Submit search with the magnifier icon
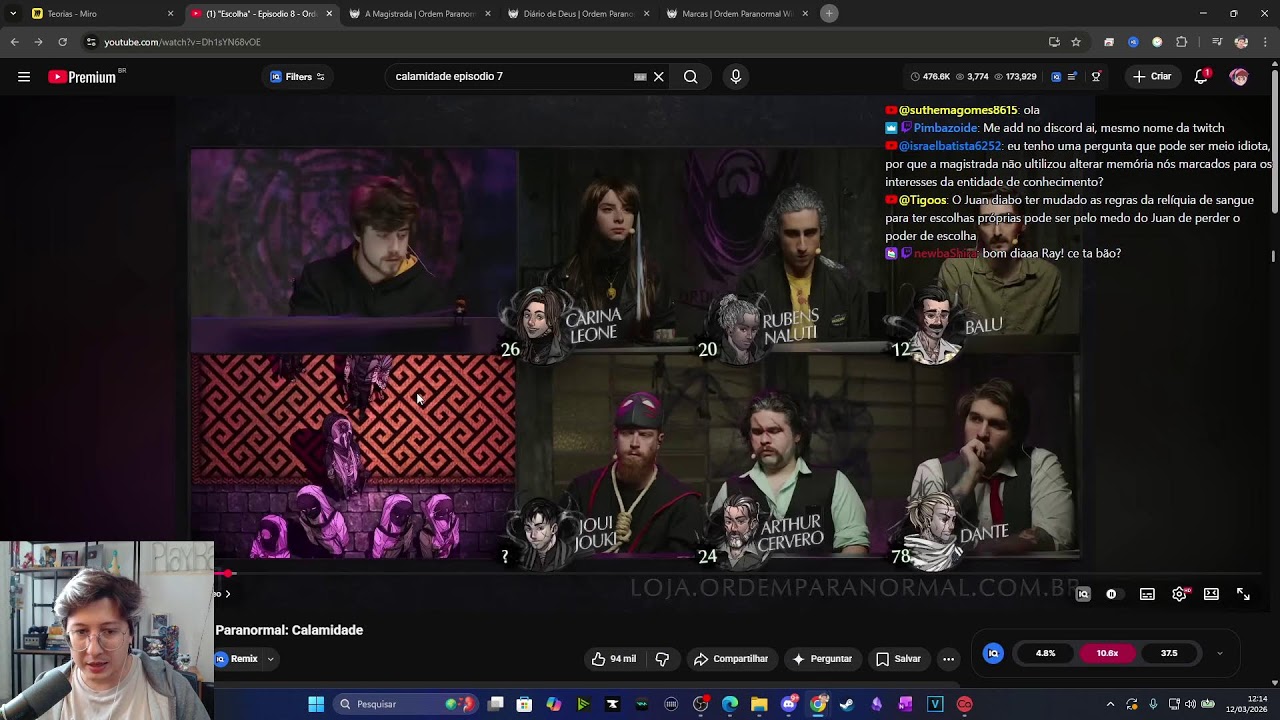This screenshot has height=720, width=1280. [x=690, y=77]
